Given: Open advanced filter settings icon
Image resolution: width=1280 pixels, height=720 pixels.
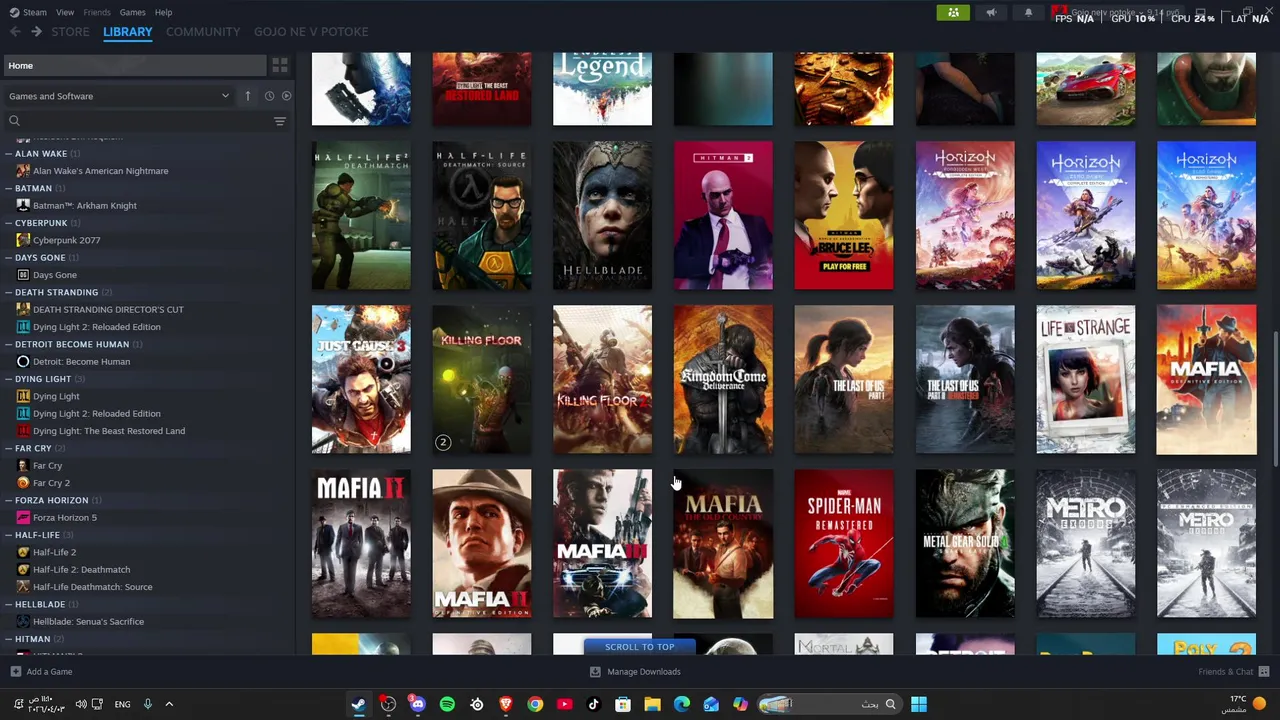Looking at the screenshot, I should coord(280,121).
